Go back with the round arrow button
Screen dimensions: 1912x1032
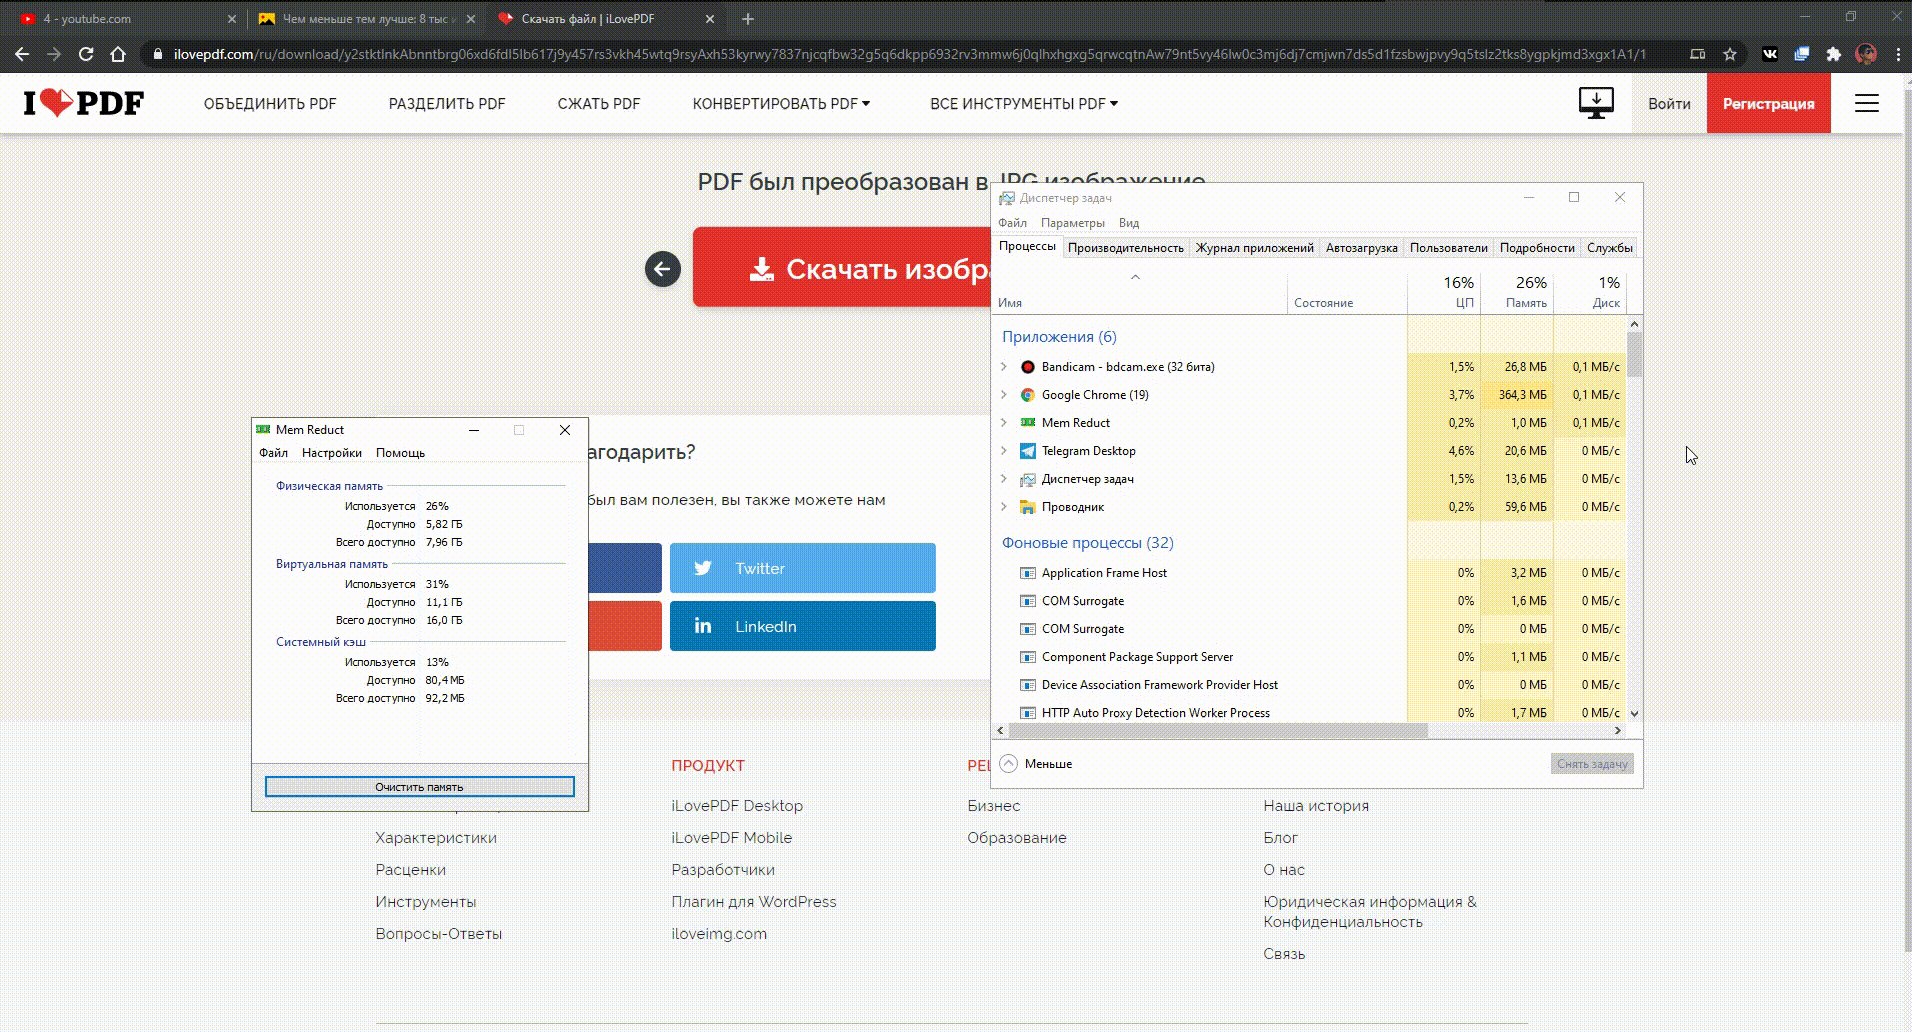pos(662,269)
